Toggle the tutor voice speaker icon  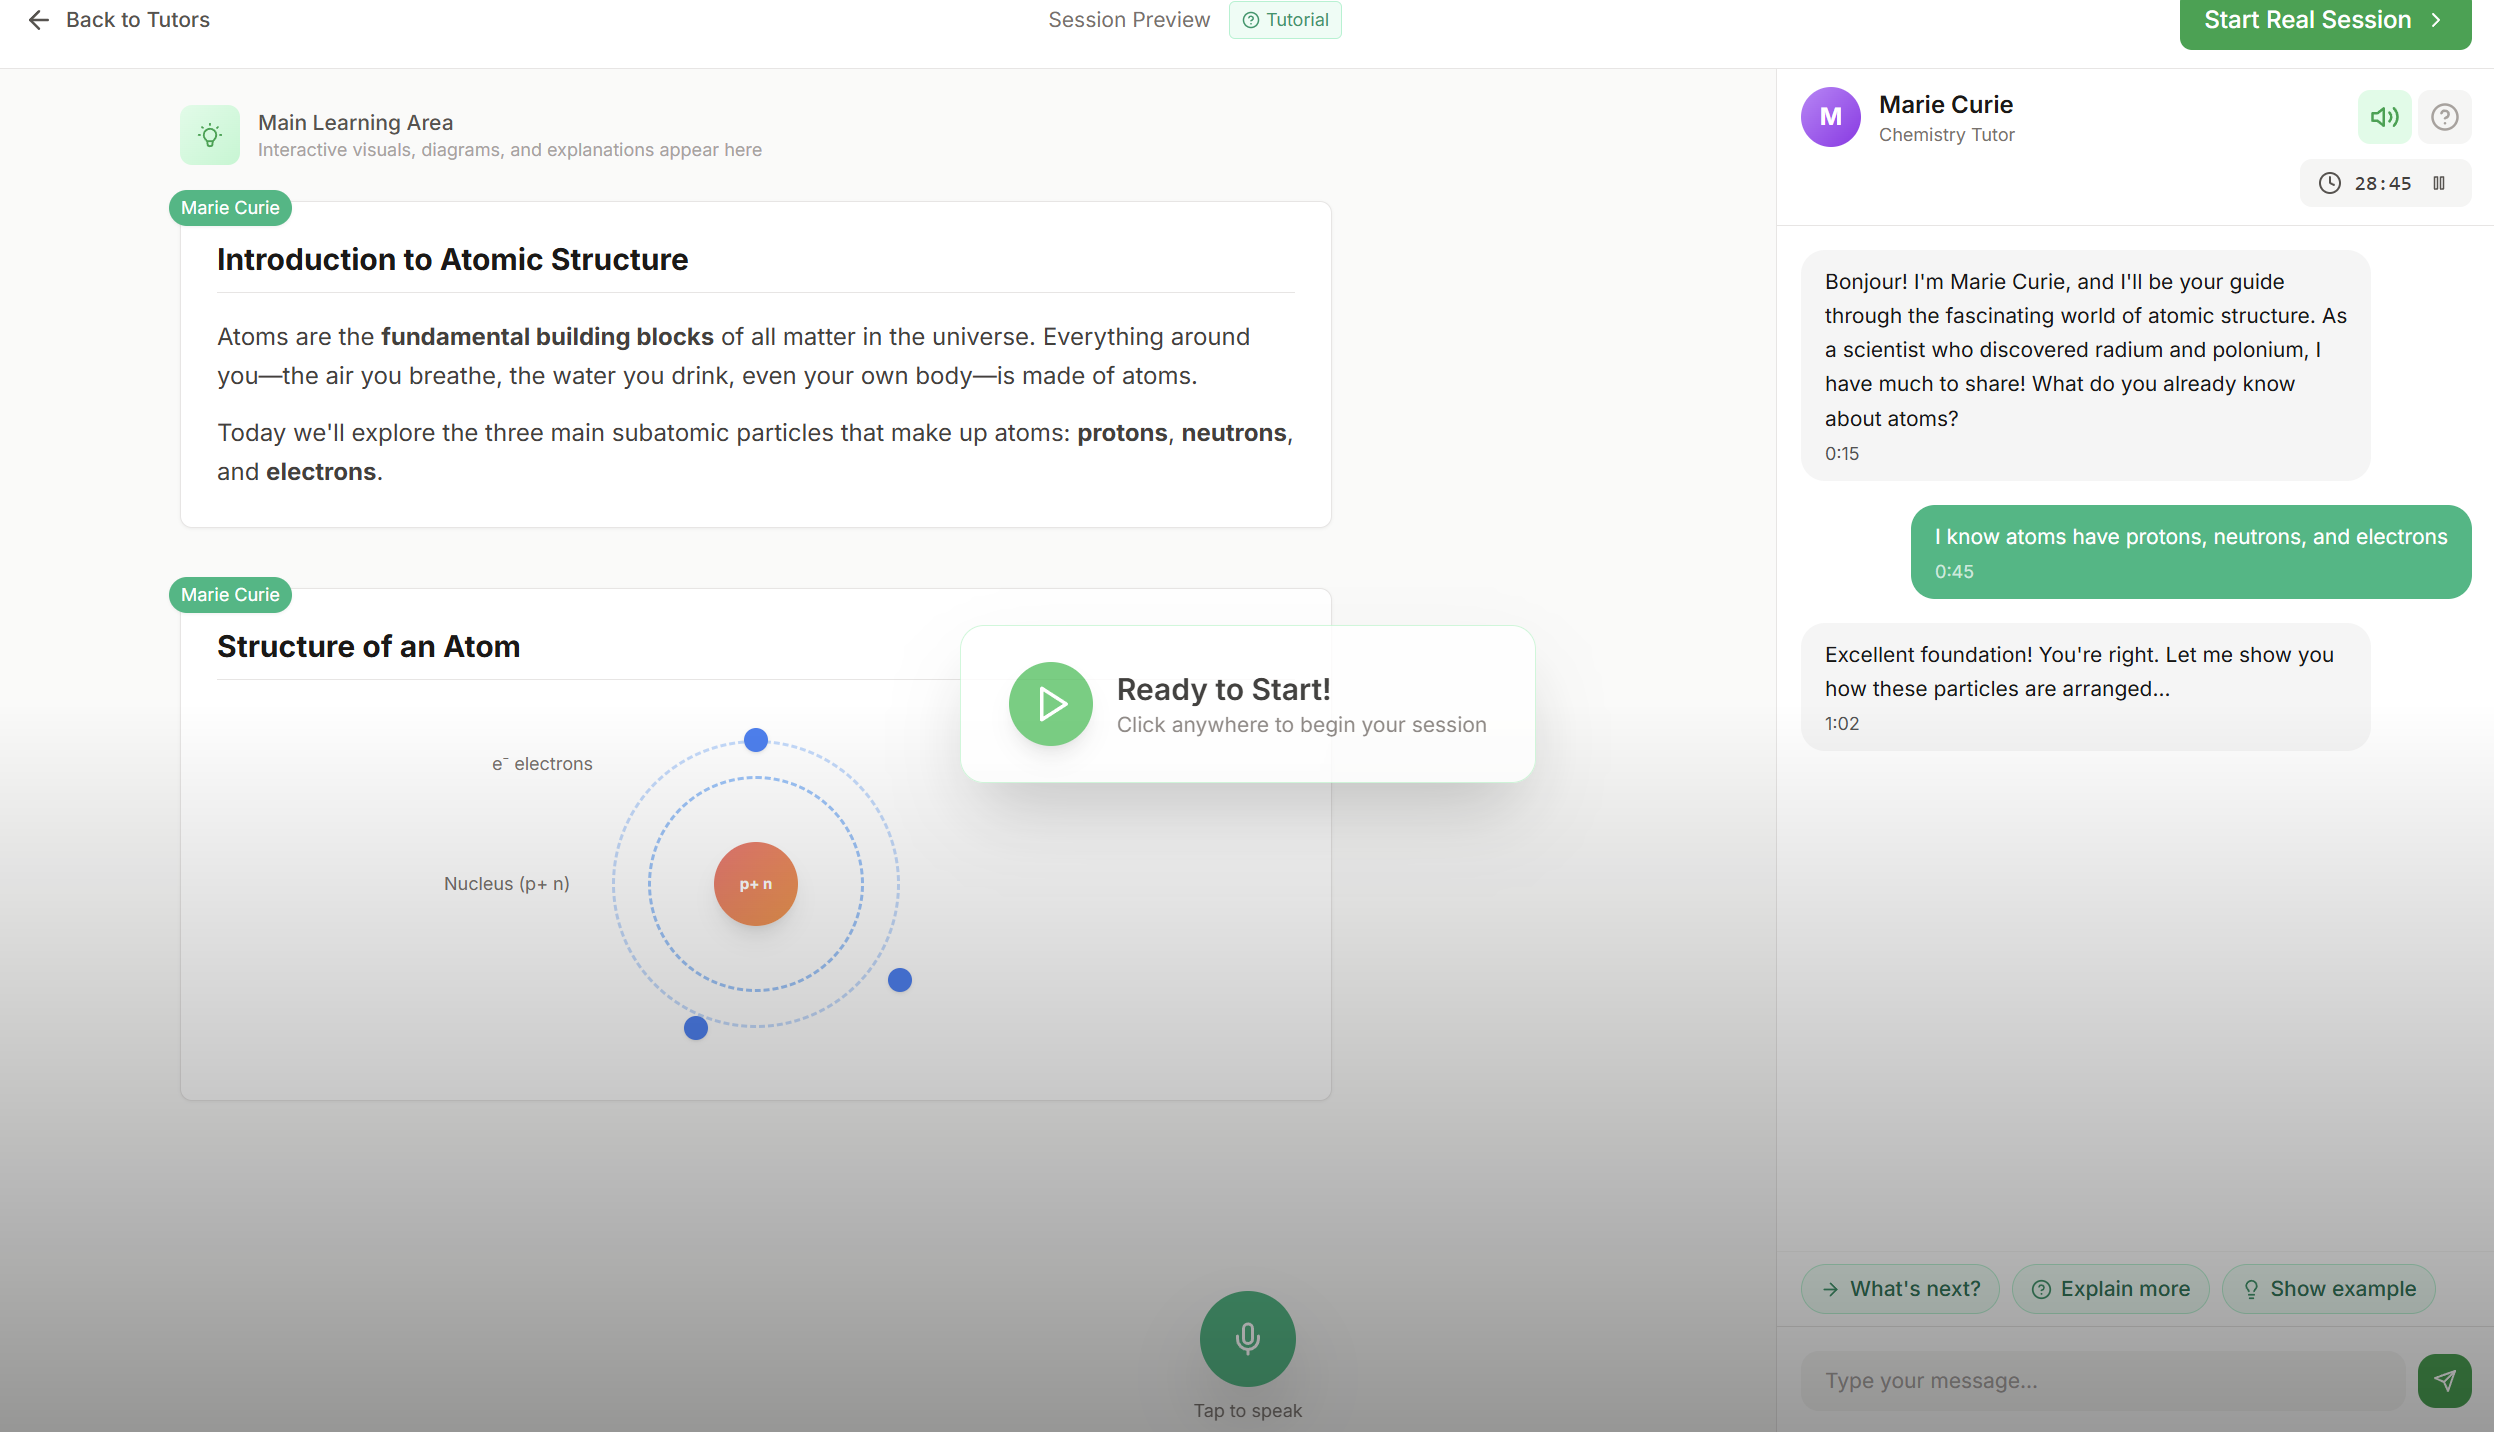point(2384,117)
